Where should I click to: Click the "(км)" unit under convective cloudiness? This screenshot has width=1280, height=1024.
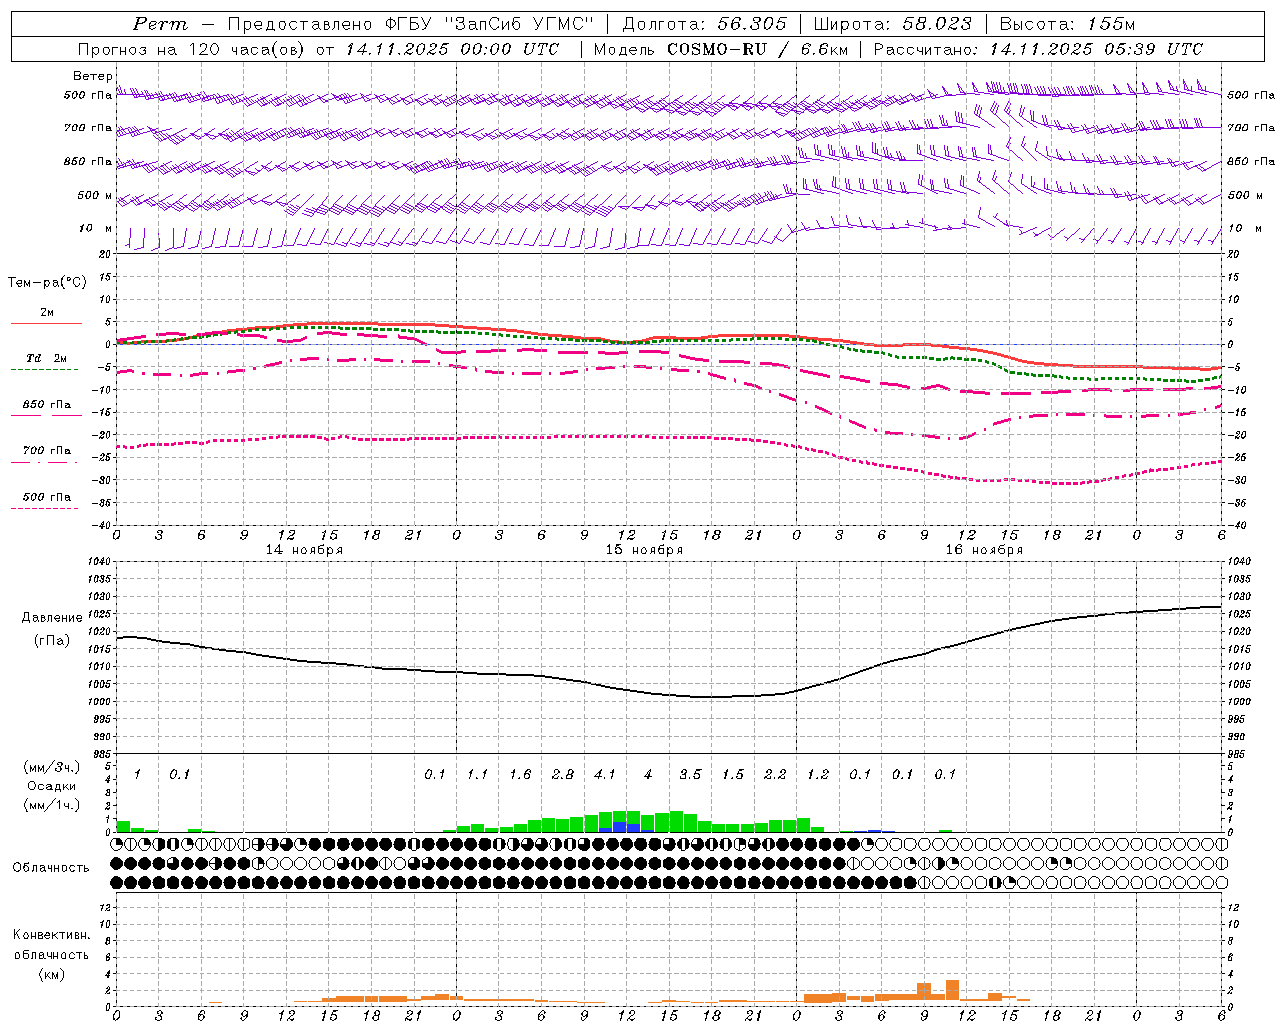(51, 974)
